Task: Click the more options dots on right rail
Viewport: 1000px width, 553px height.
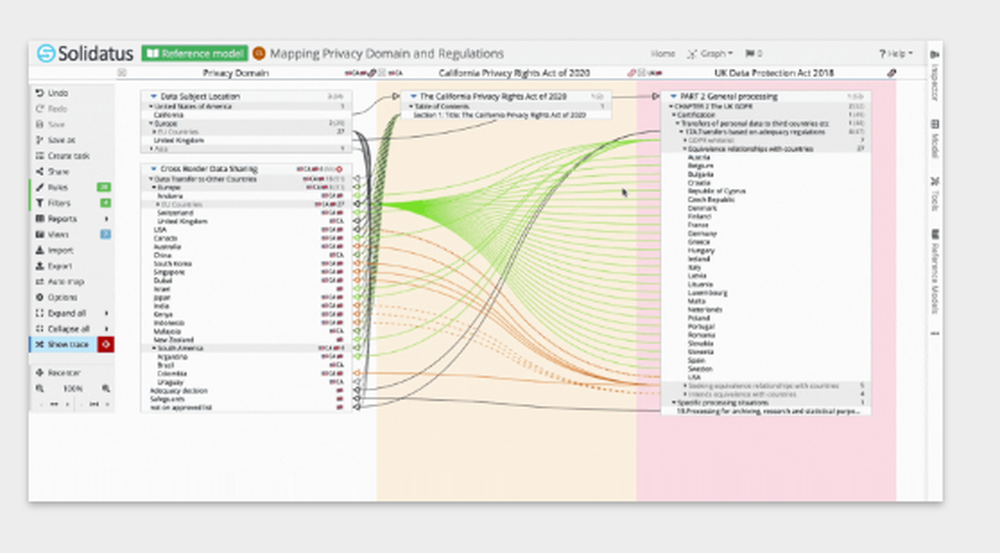Action: [935, 334]
